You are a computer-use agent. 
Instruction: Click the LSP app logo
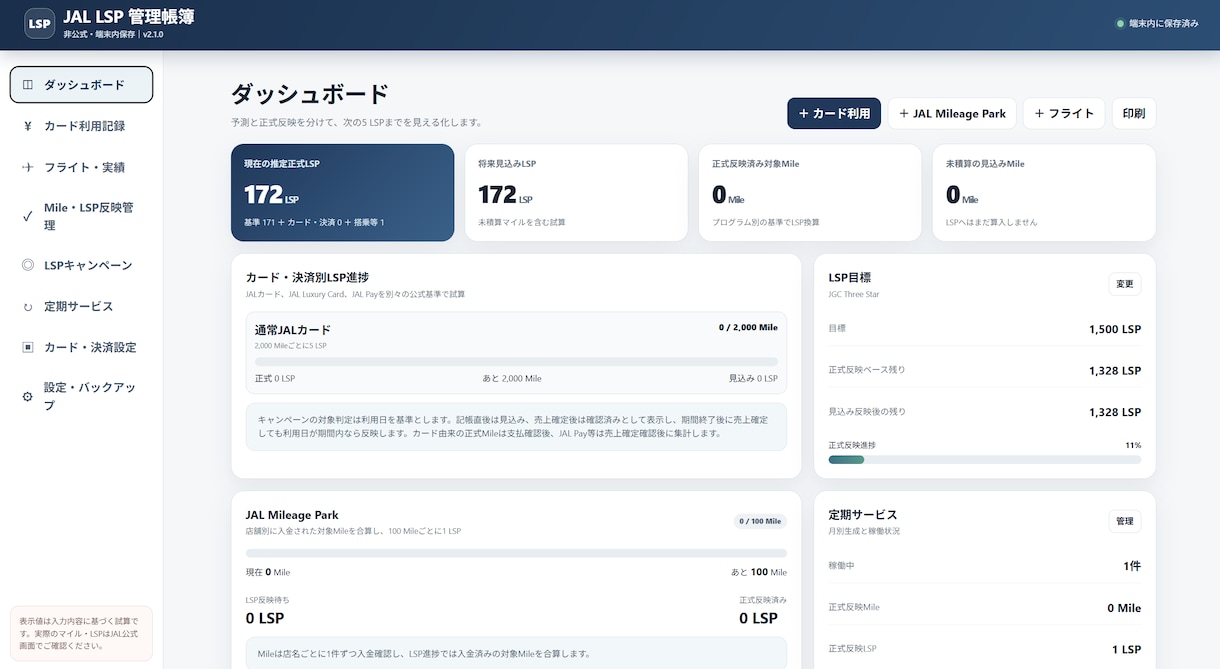tap(39, 23)
